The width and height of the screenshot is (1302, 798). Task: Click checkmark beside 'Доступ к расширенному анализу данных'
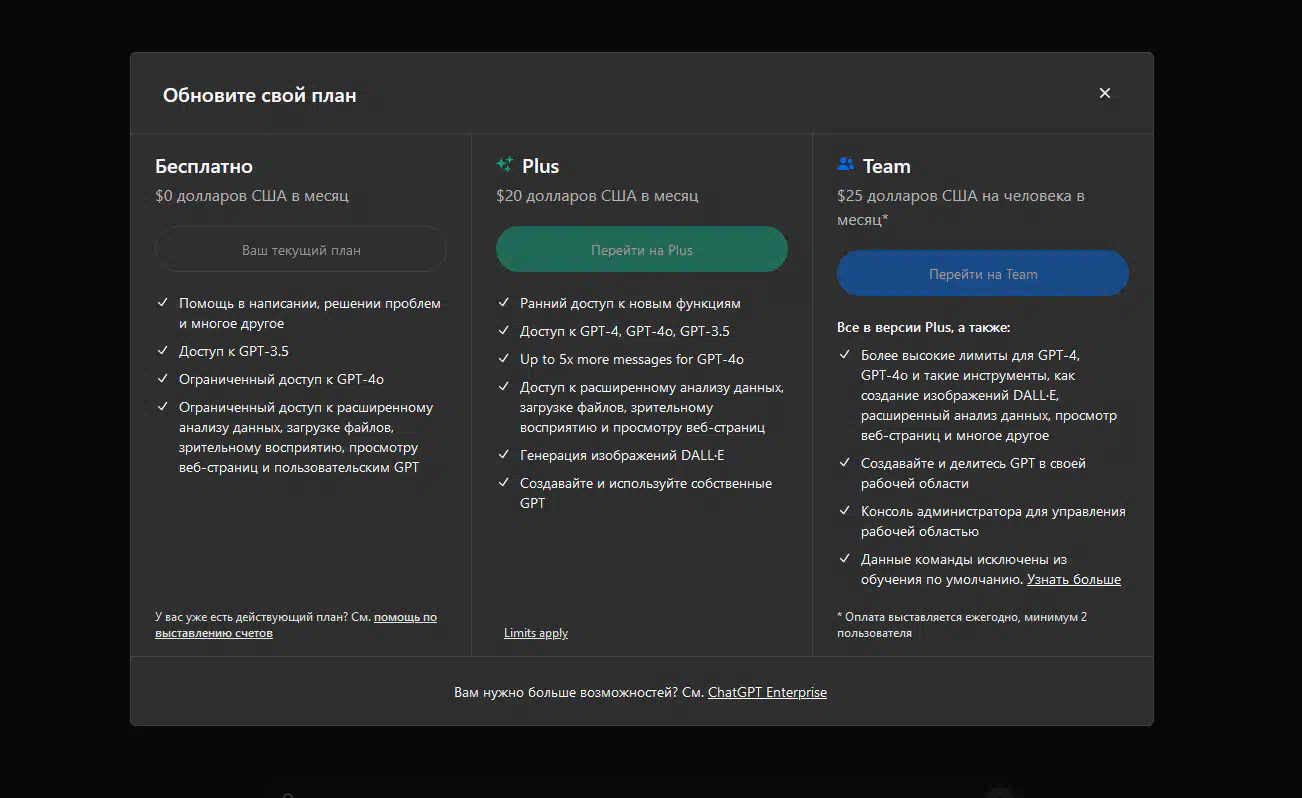click(503, 387)
